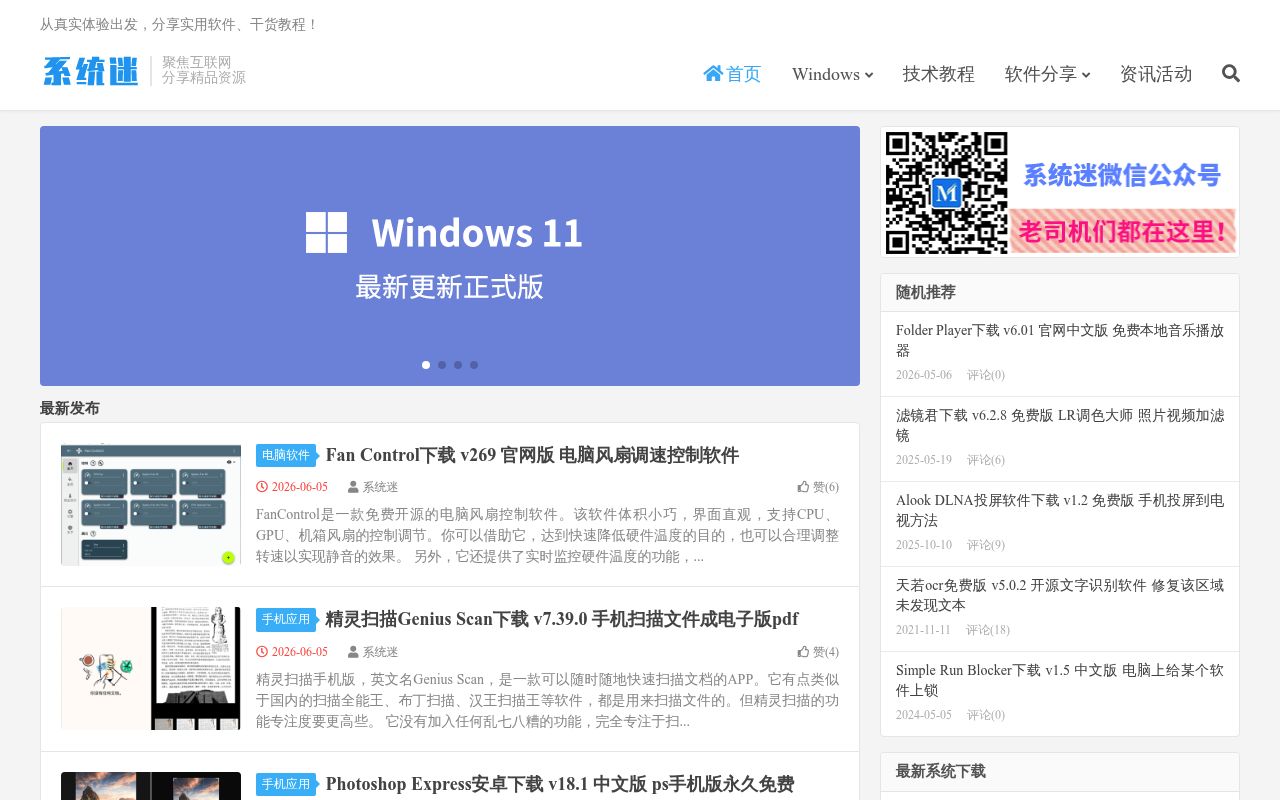Click the 2026-06-05 date on the Fan Control post
The image size is (1280, 800).
(299, 487)
